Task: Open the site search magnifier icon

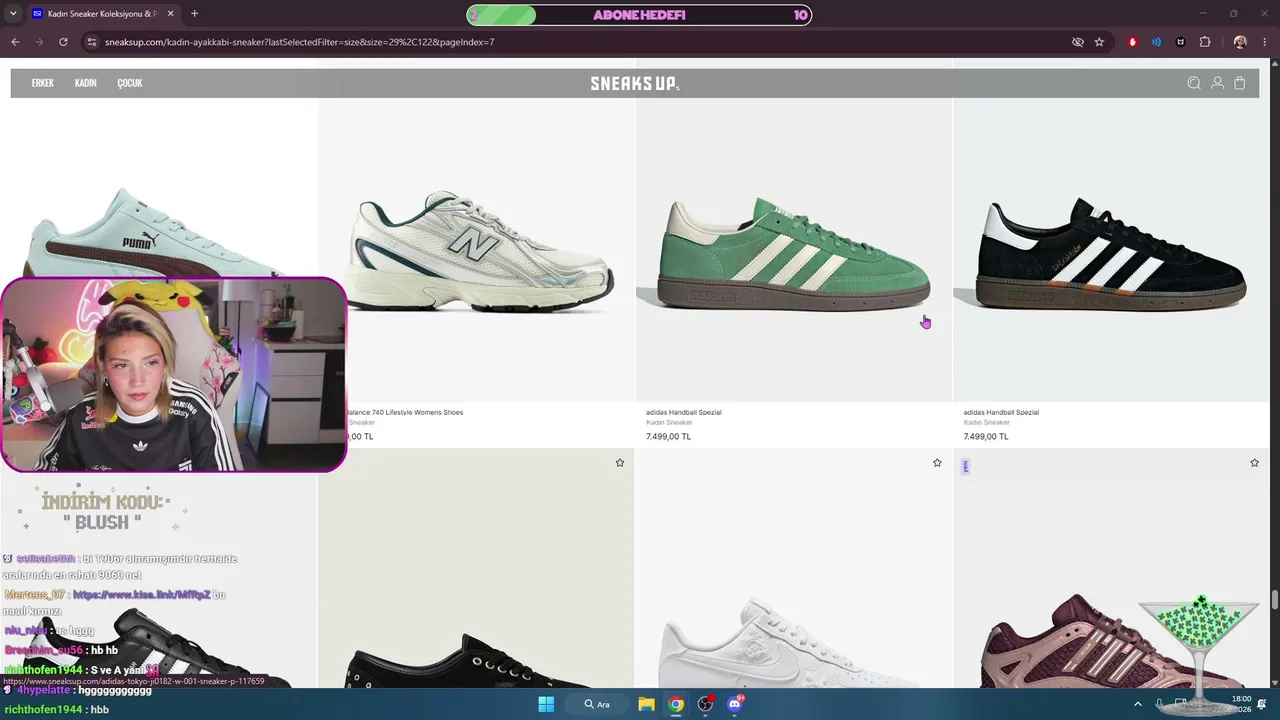Action: point(1194,83)
